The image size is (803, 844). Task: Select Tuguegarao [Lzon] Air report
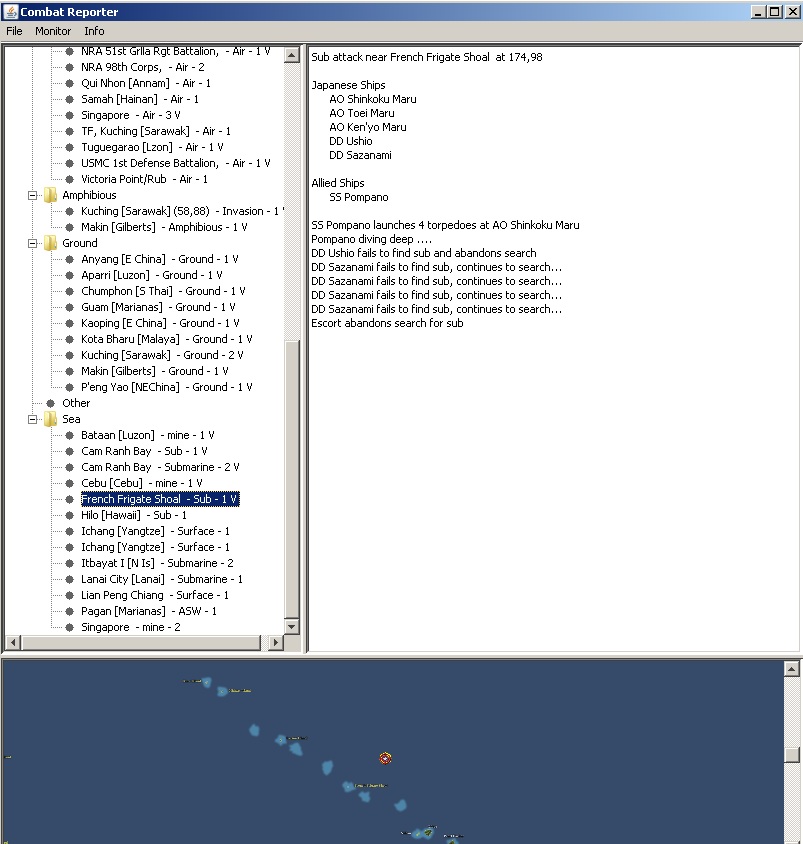[152, 147]
